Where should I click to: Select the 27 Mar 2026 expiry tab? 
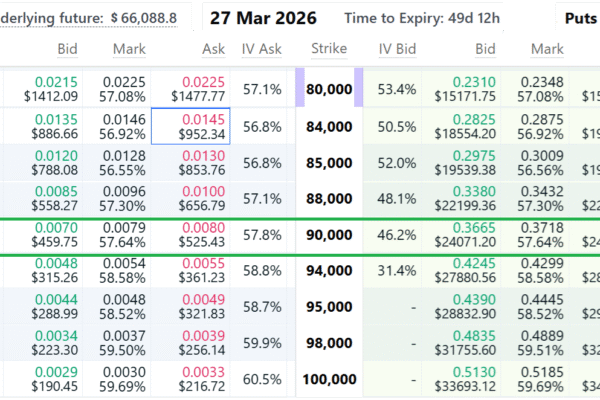click(265, 19)
